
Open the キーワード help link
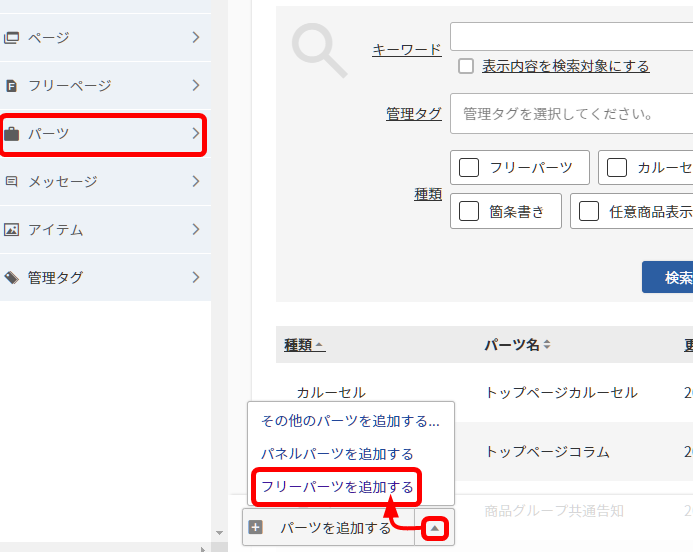[x=406, y=49]
